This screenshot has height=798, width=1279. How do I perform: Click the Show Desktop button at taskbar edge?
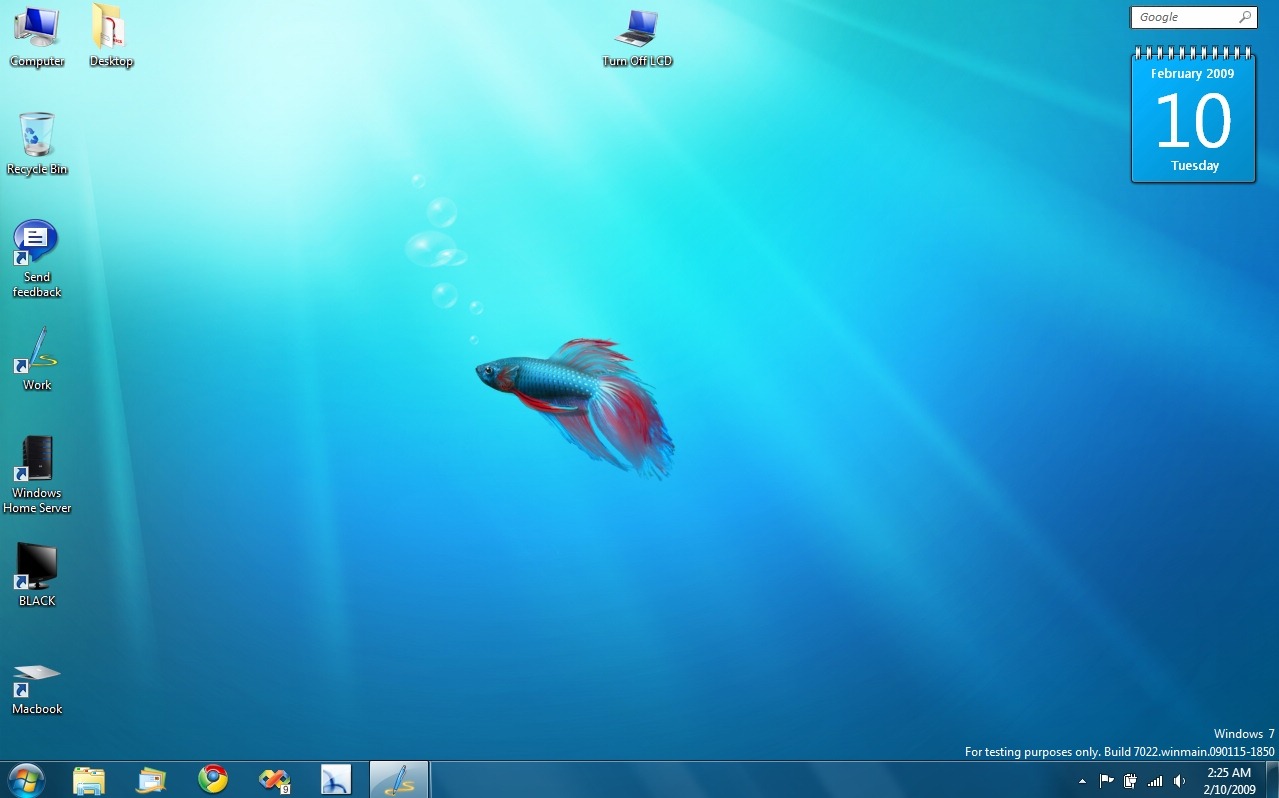tap(1272, 780)
